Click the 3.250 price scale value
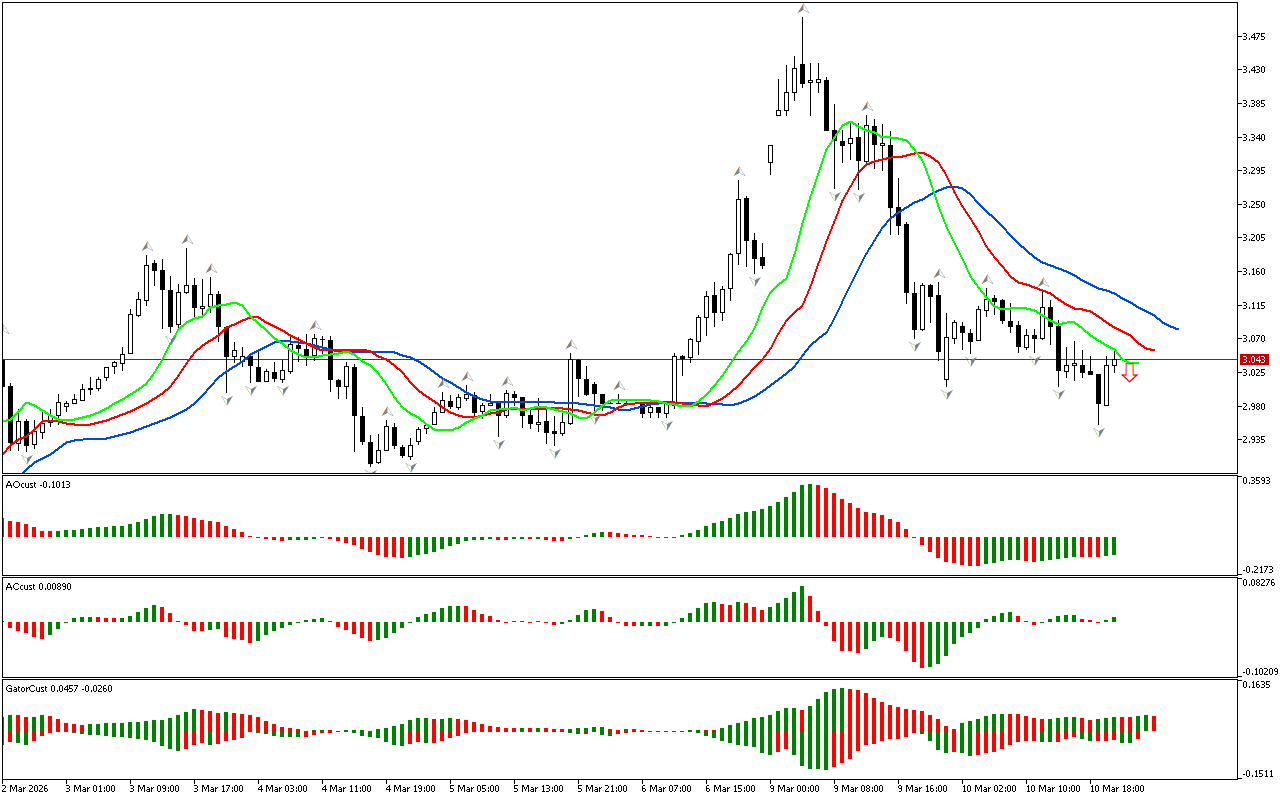1280x800 pixels. pos(1254,205)
